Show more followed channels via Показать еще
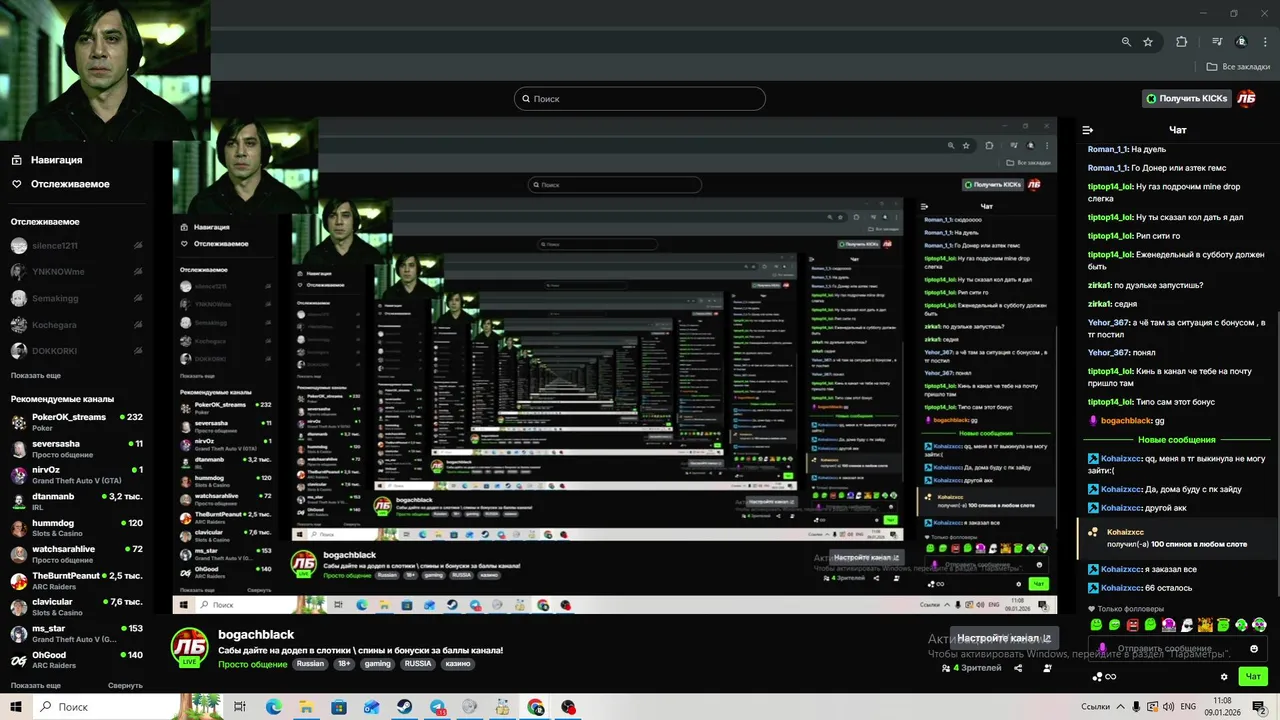 (36, 376)
